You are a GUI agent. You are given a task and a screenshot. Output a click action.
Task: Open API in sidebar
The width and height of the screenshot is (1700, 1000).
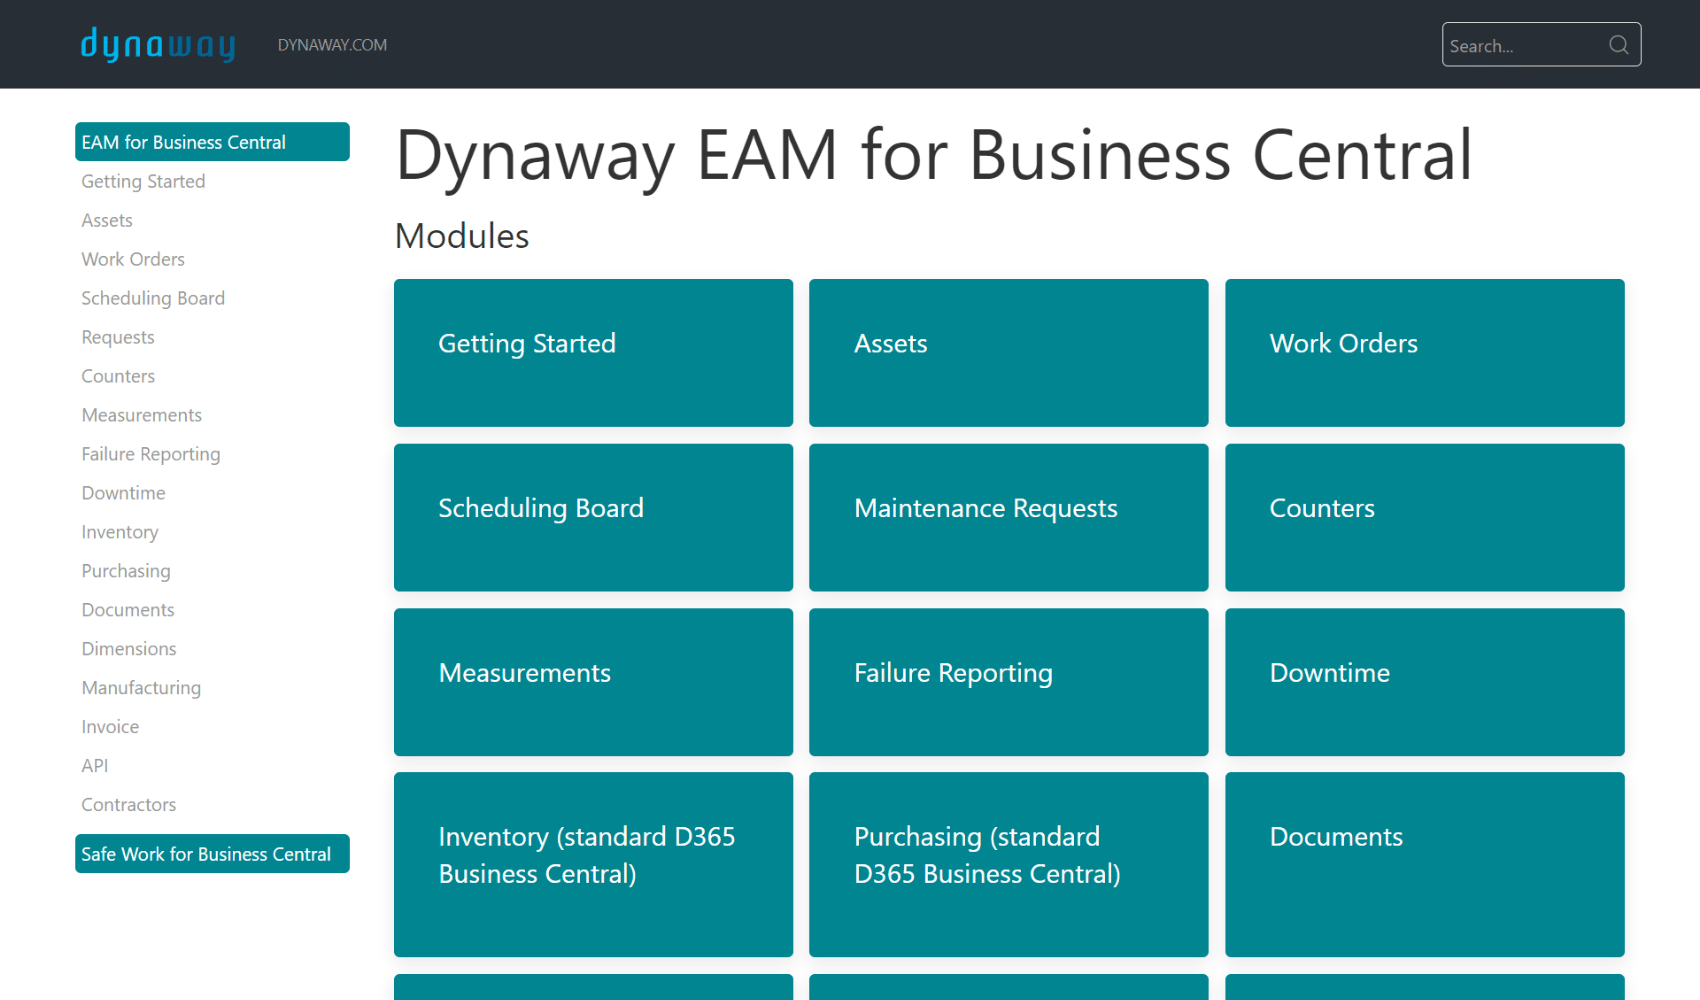coord(95,766)
